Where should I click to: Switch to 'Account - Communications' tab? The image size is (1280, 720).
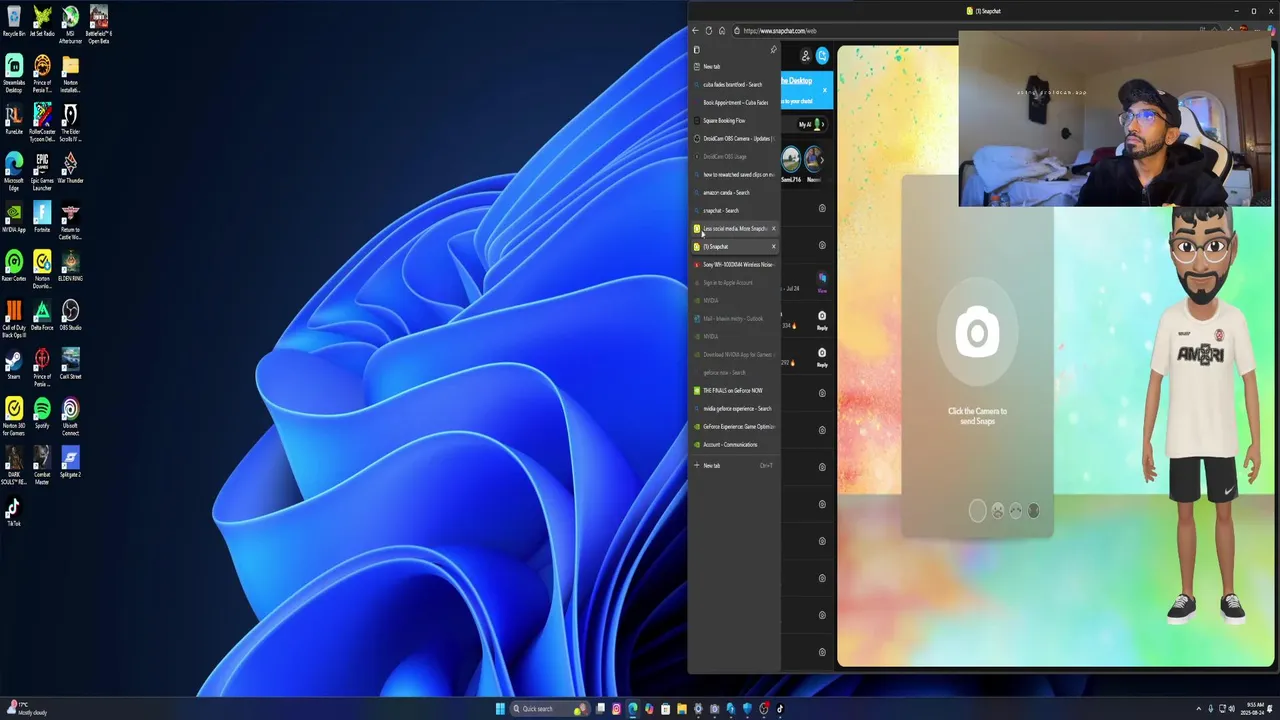tap(735, 444)
